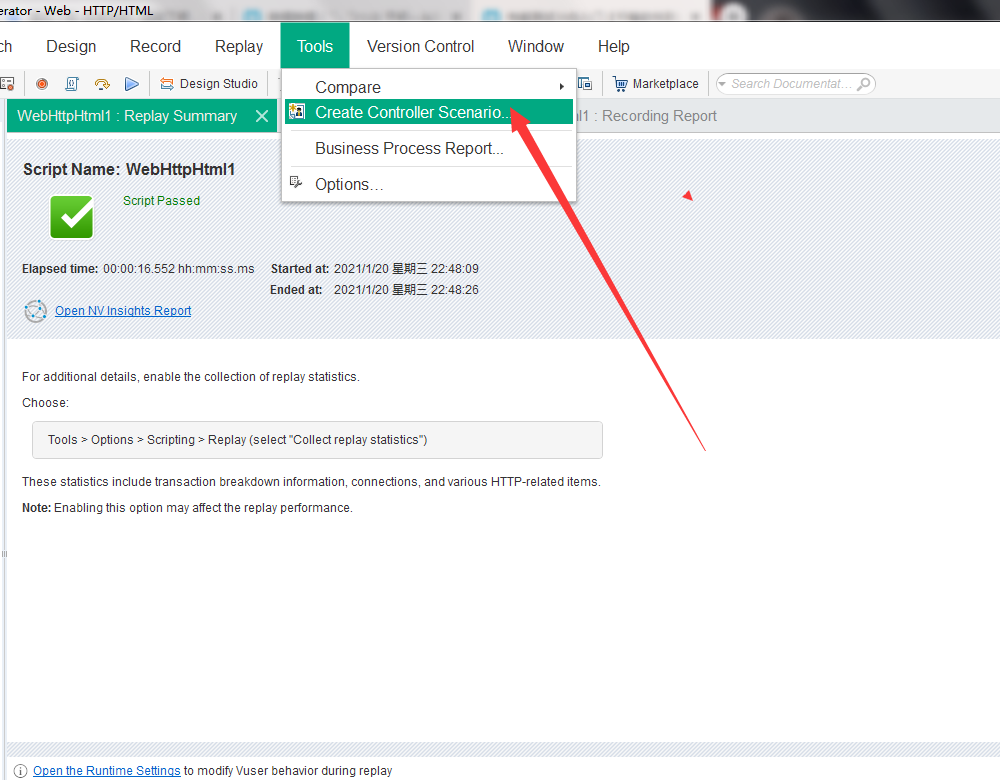Choose Options from the Tools menu
This screenshot has width=1000, height=780.
[349, 184]
